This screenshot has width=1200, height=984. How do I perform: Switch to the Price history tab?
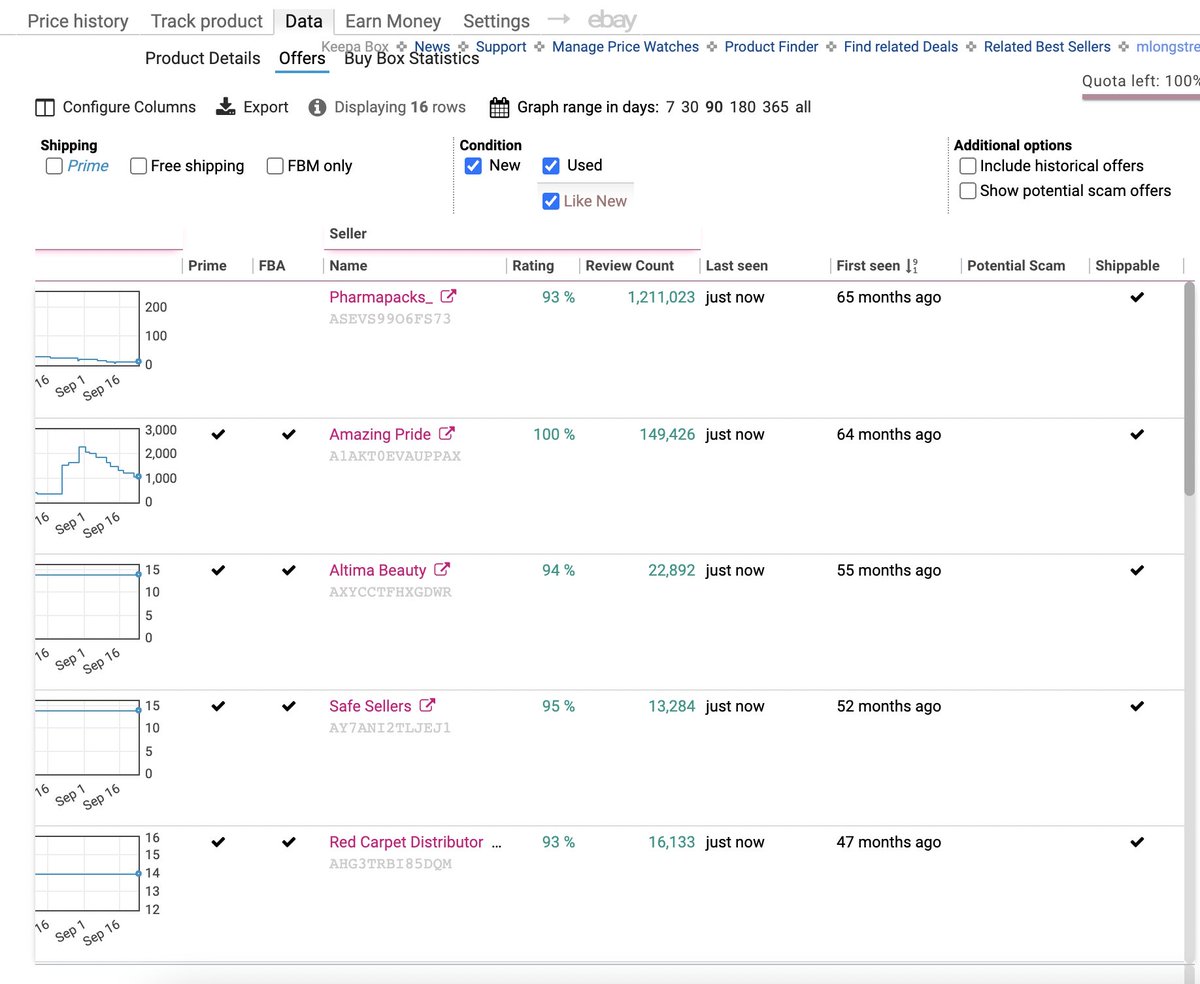click(x=78, y=21)
